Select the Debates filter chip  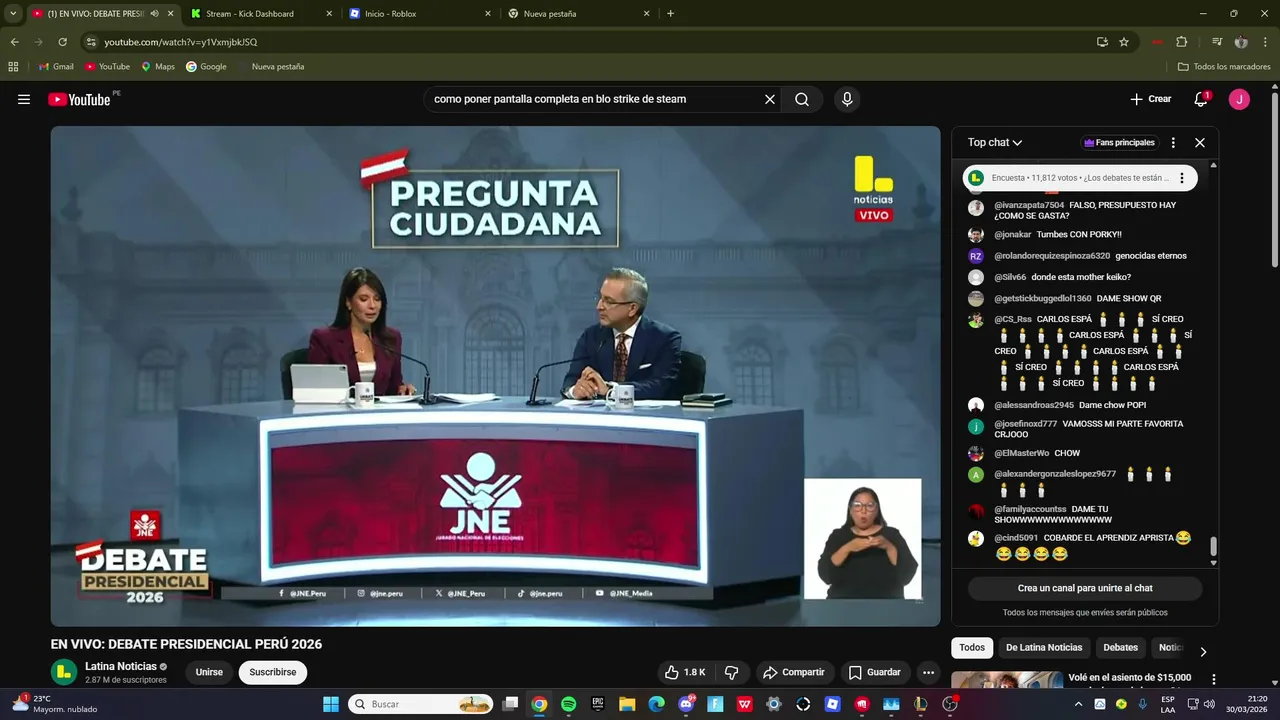pyautogui.click(x=1120, y=647)
